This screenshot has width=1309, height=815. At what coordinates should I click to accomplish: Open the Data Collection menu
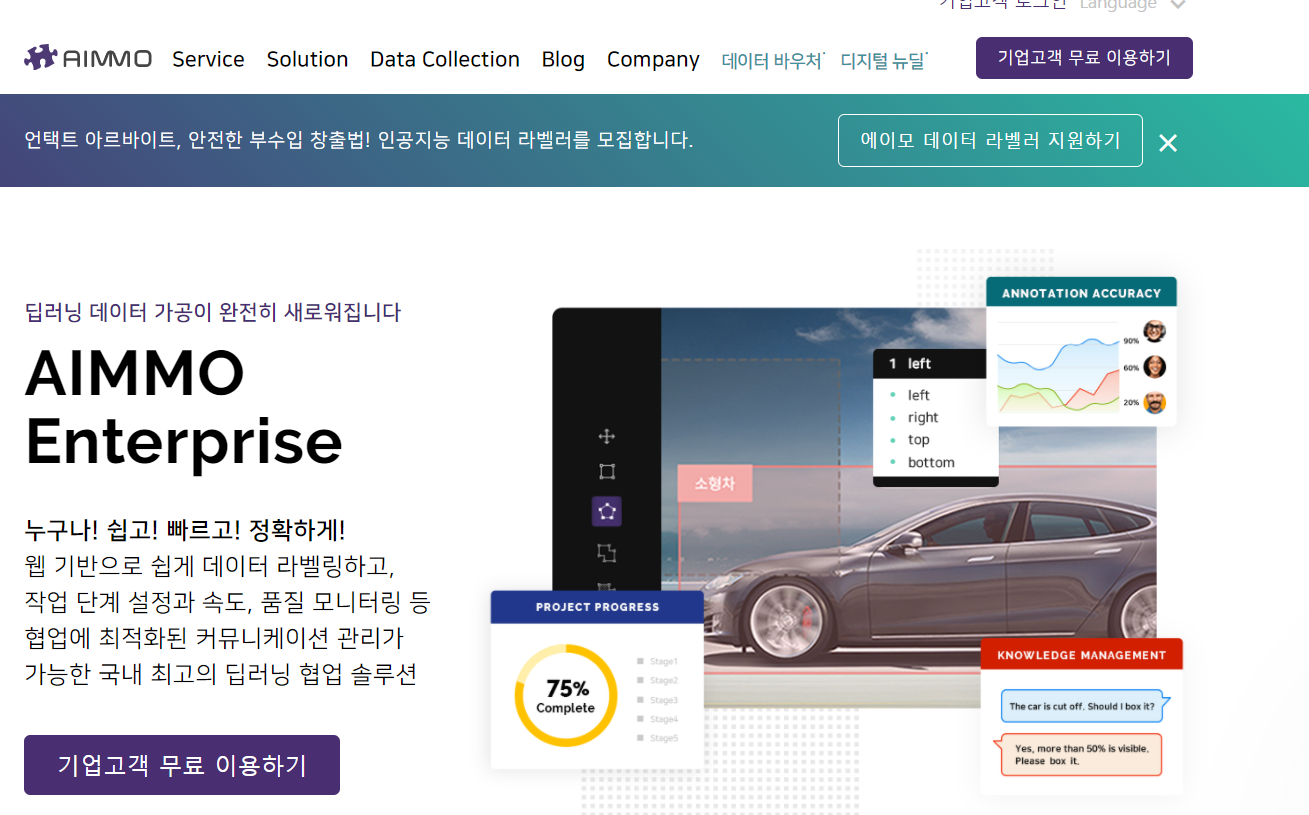pos(445,59)
